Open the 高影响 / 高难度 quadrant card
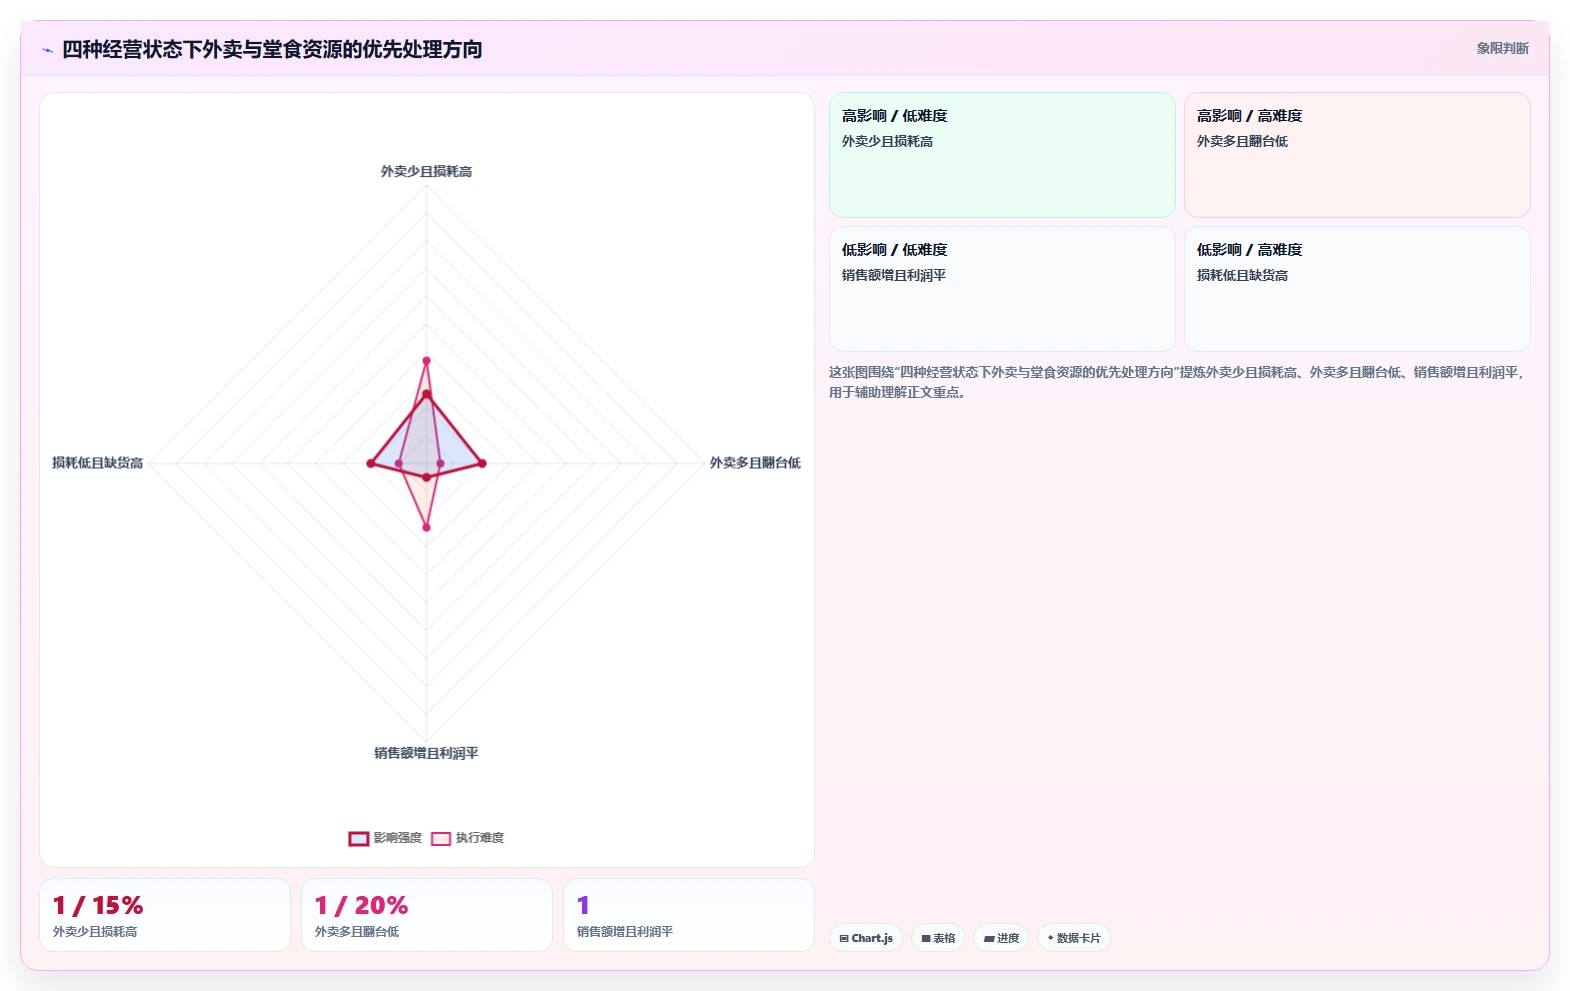 [x=1357, y=155]
